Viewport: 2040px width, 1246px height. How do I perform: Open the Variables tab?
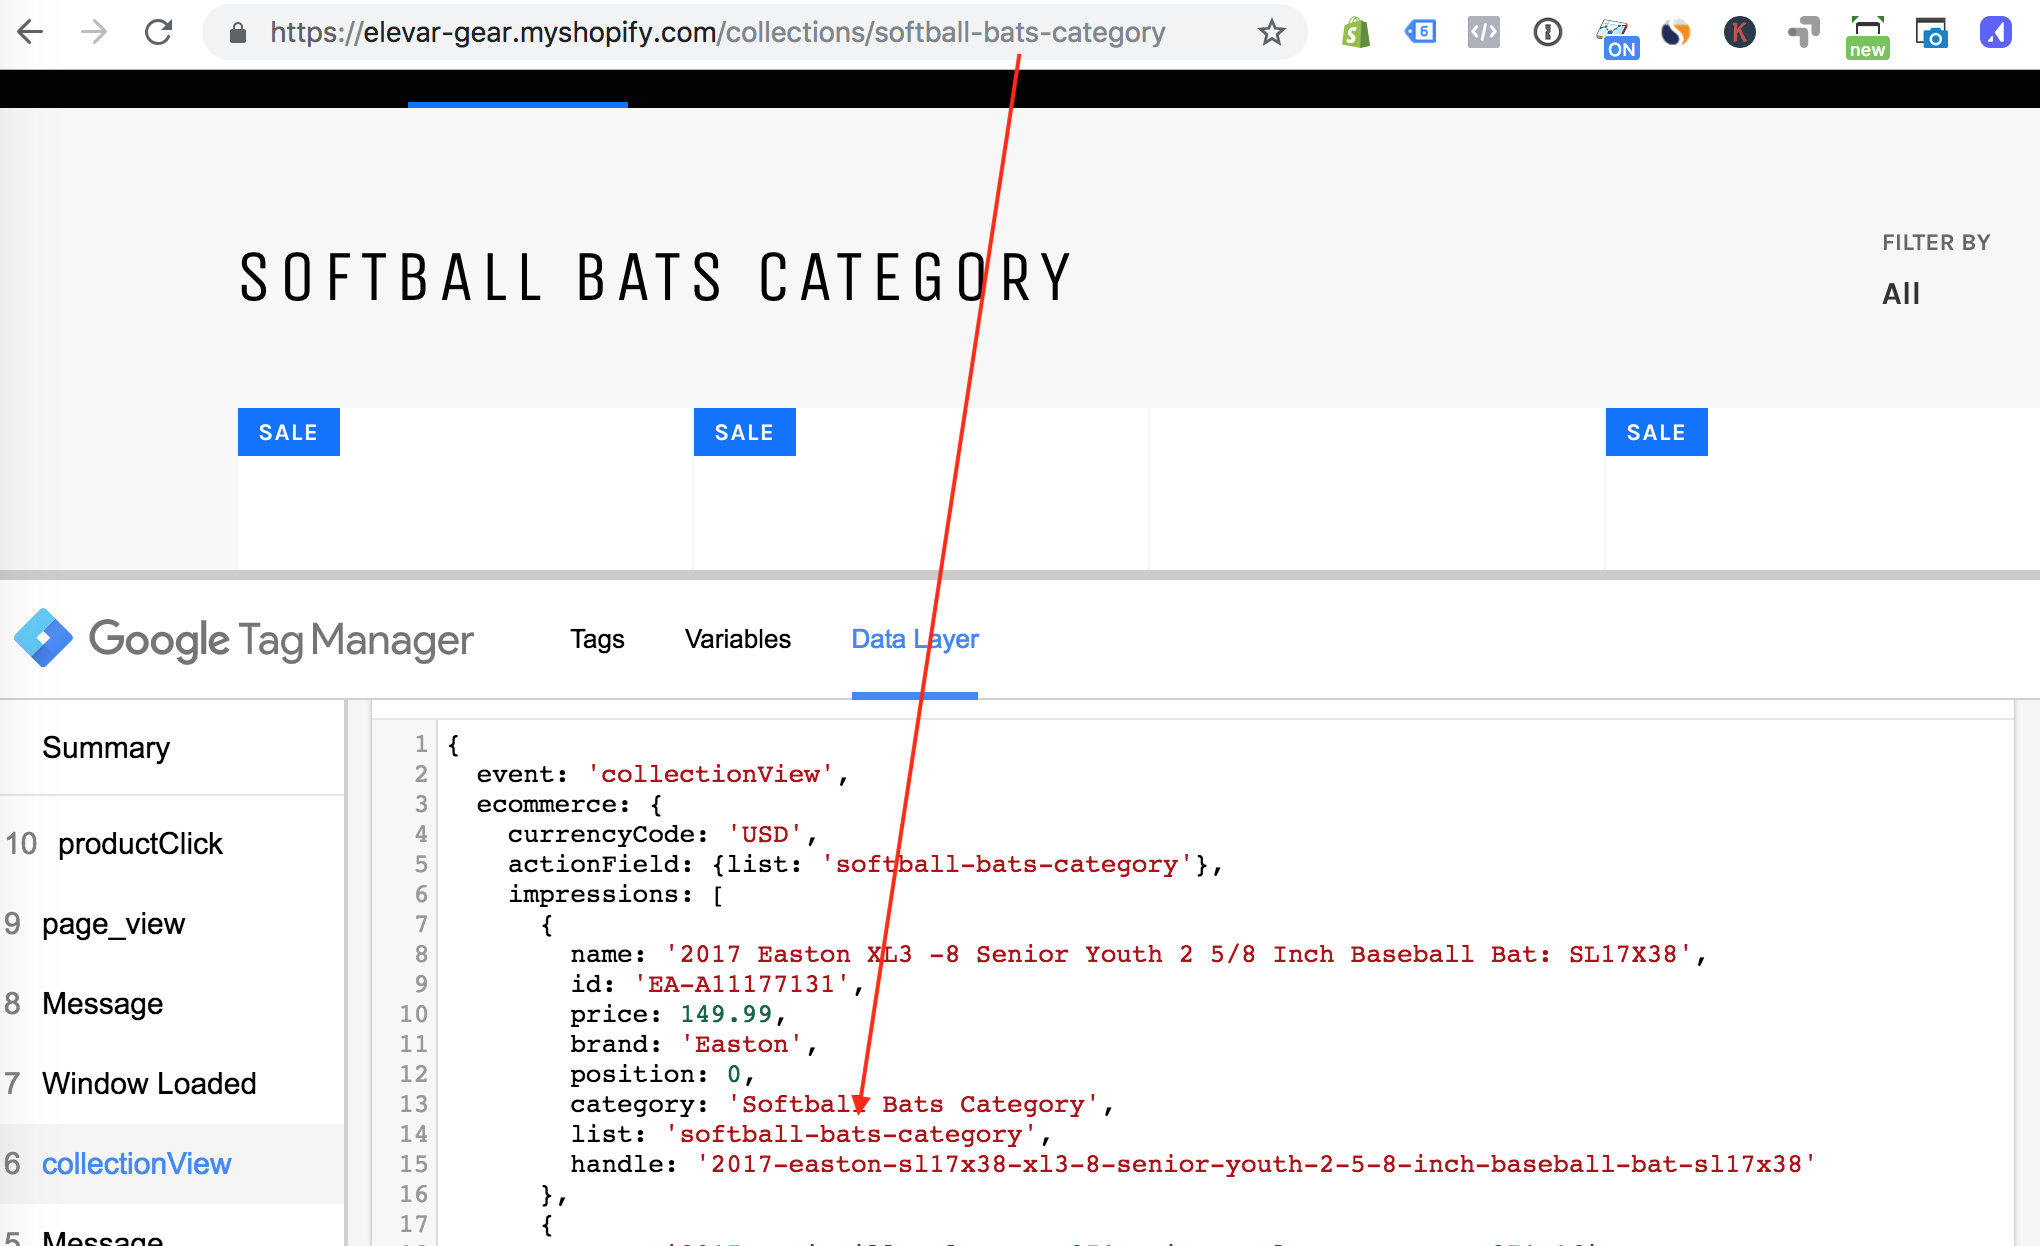[x=737, y=639]
